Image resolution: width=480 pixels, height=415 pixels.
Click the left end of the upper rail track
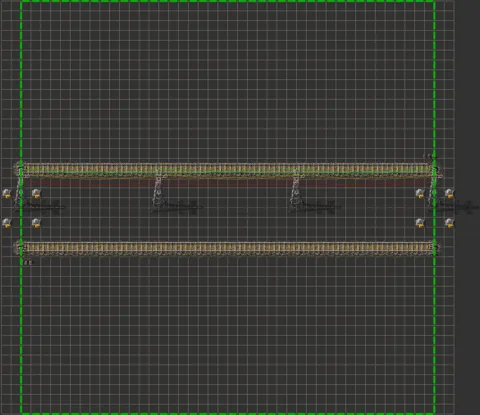[20, 169]
